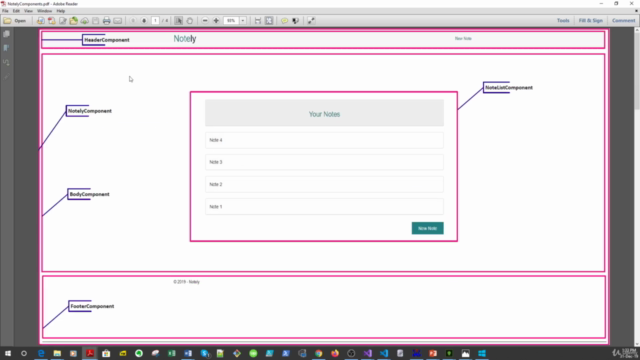Select the Note 1 row

click(x=324, y=207)
